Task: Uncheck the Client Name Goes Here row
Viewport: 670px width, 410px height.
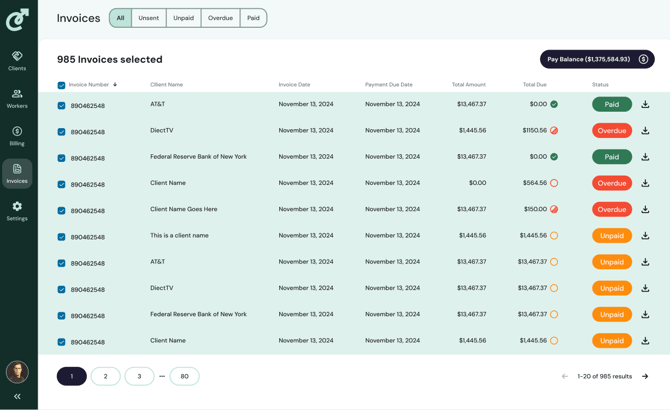Action: click(61, 210)
